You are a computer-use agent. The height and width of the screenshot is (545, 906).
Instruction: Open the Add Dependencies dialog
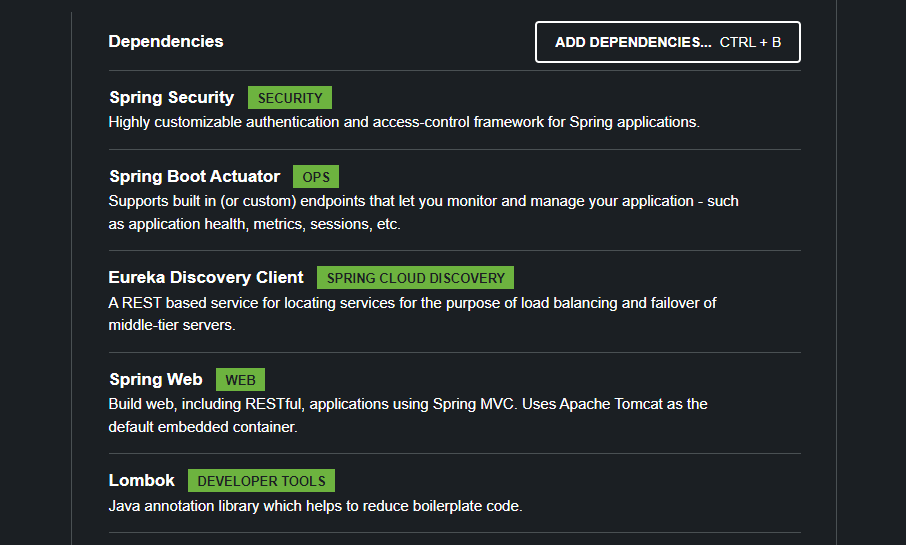(667, 42)
